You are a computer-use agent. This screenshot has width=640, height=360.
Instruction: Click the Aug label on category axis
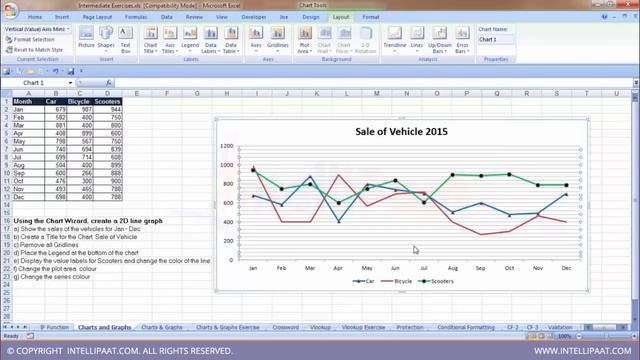[x=453, y=268]
